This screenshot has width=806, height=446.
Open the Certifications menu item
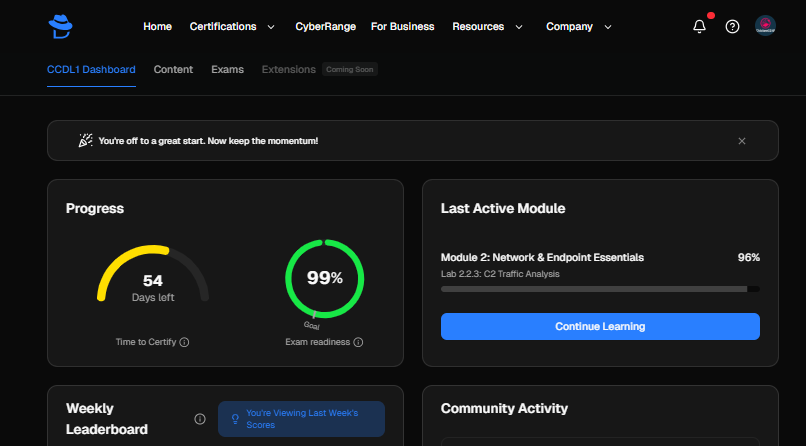click(x=223, y=27)
